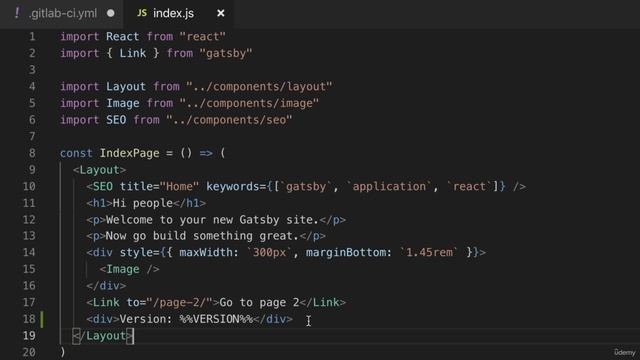Click the IndexPage constant name
Image resolution: width=640 pixels, height=360 pixels.
tap(129, 153)
